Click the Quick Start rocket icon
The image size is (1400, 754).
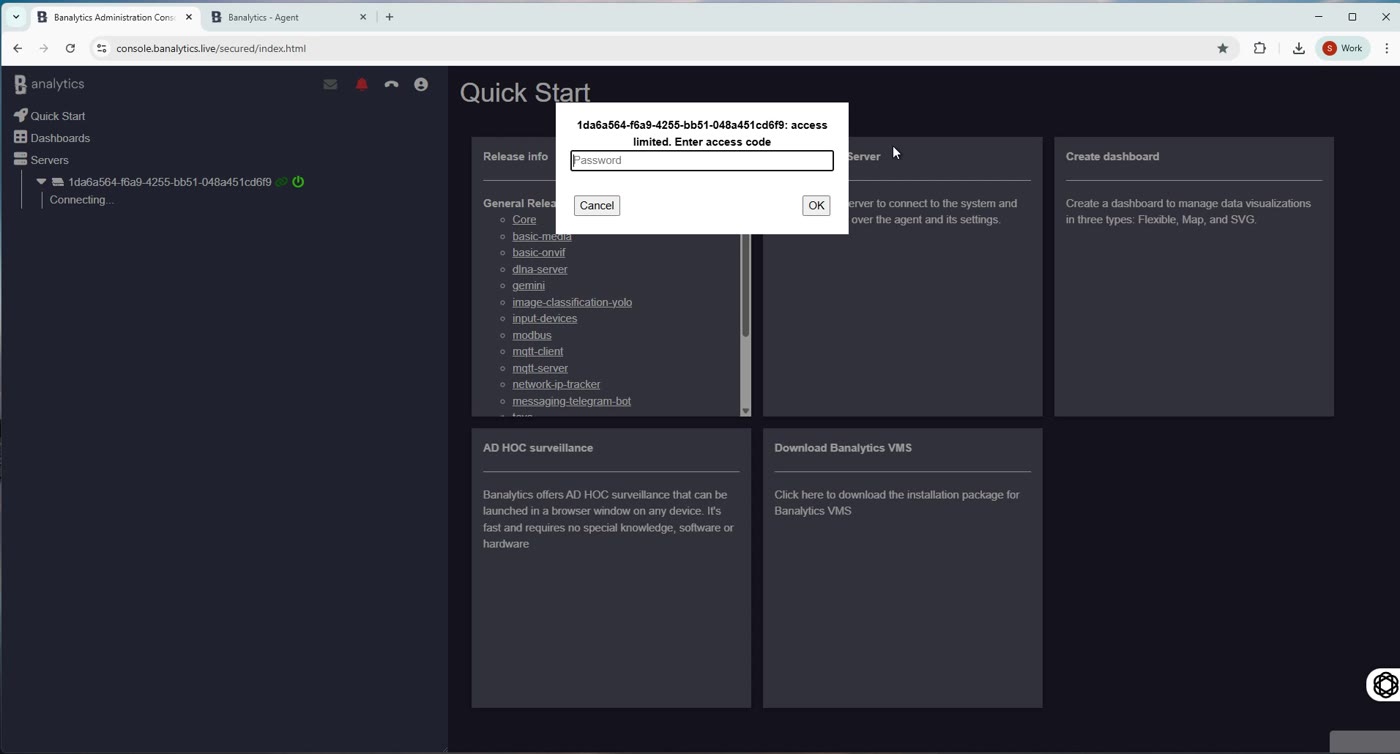tap(20, 116)
